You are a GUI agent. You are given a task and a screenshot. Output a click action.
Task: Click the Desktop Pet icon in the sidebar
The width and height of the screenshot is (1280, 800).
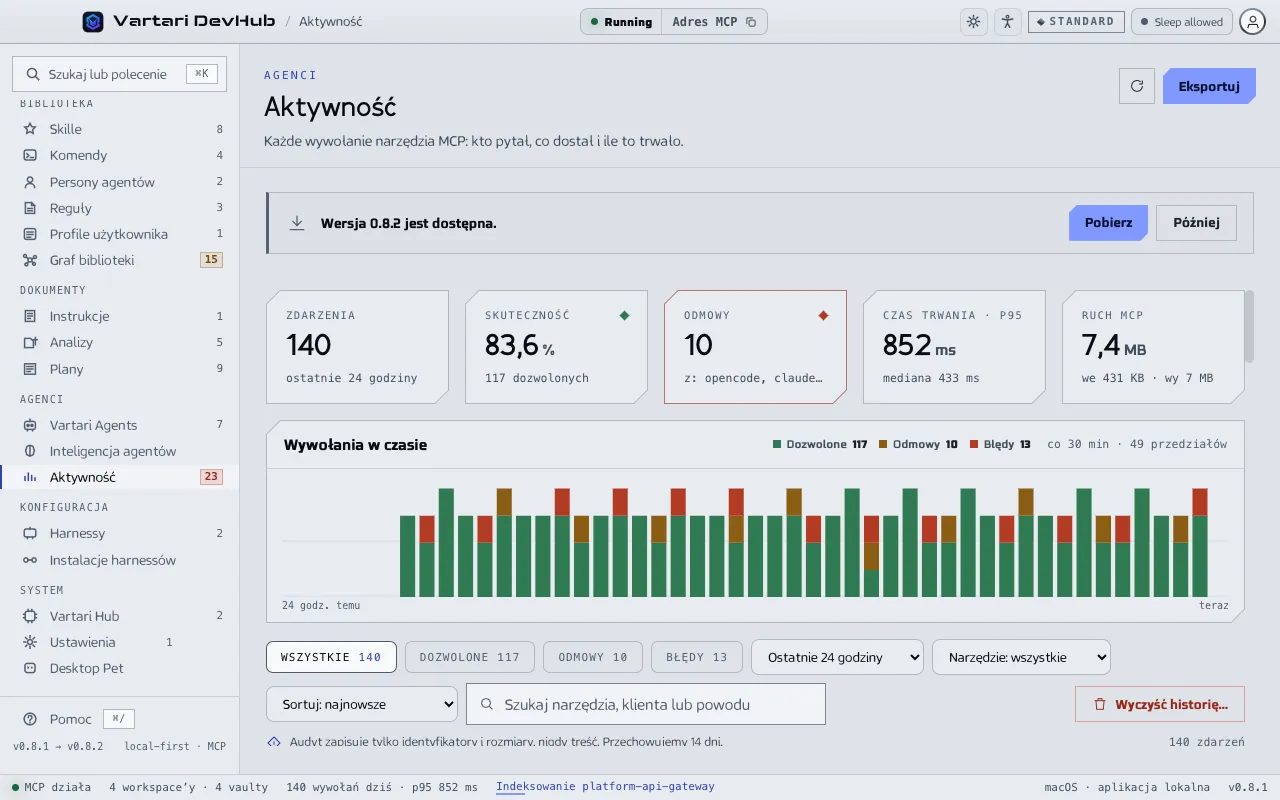point(30,668)
